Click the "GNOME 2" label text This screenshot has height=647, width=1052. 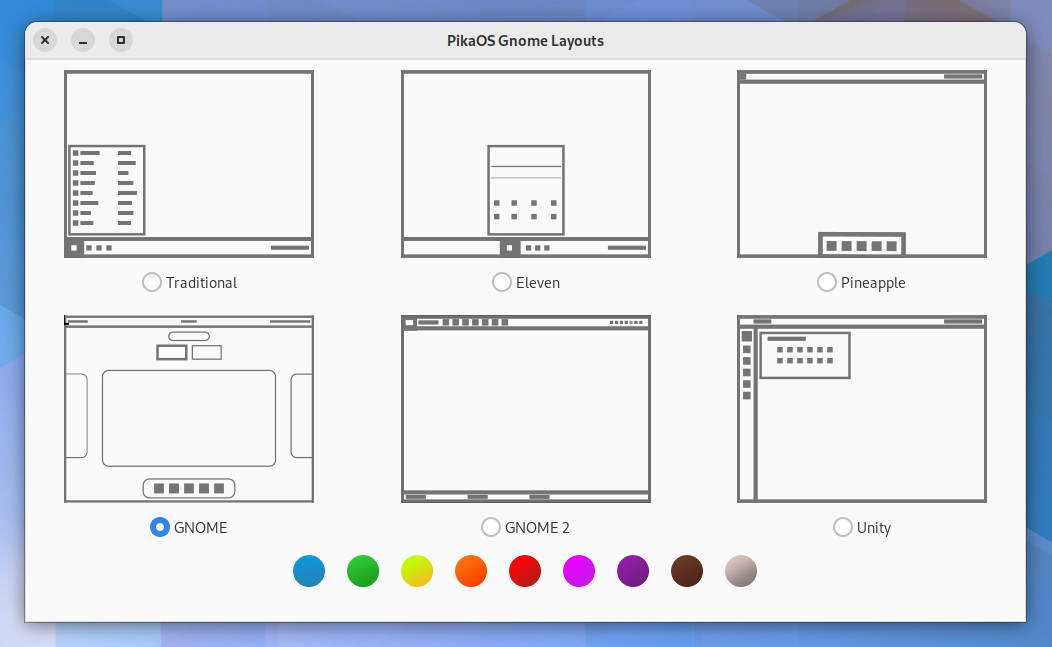coord(537,528)
